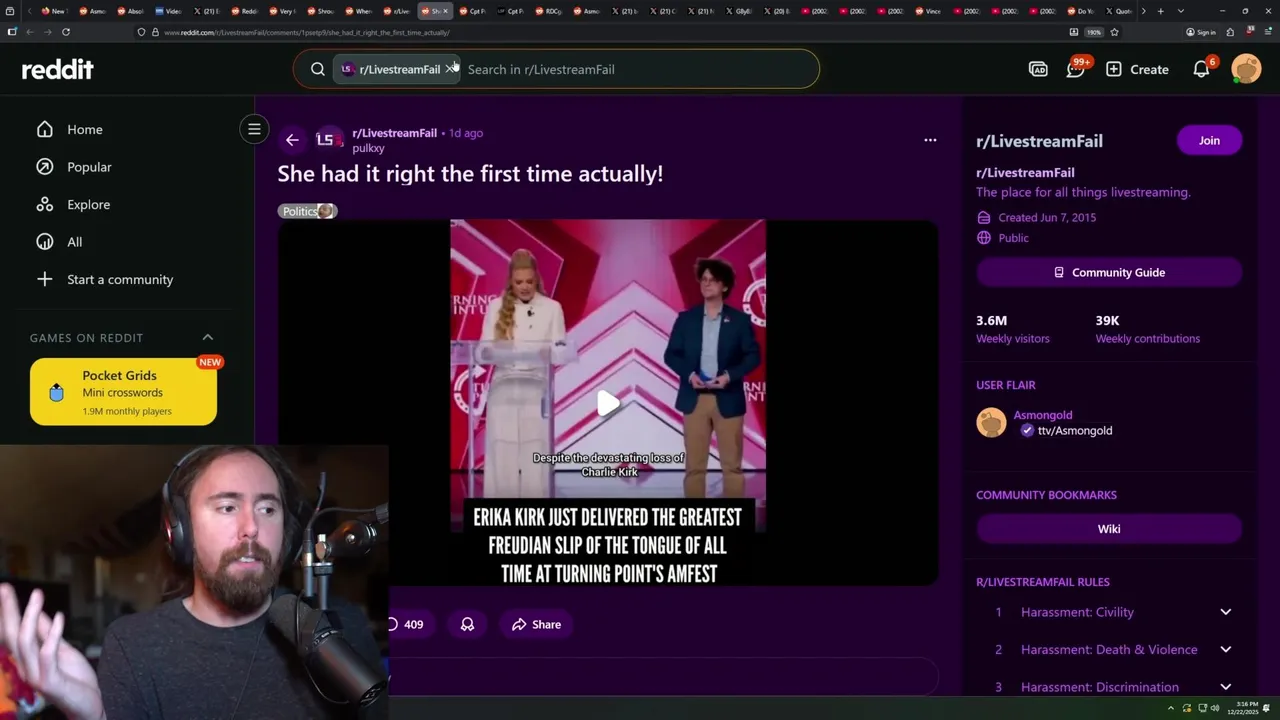Toggle the sidebar collapse hamburger button
1280x720 pixels.
tap(254, 129)
